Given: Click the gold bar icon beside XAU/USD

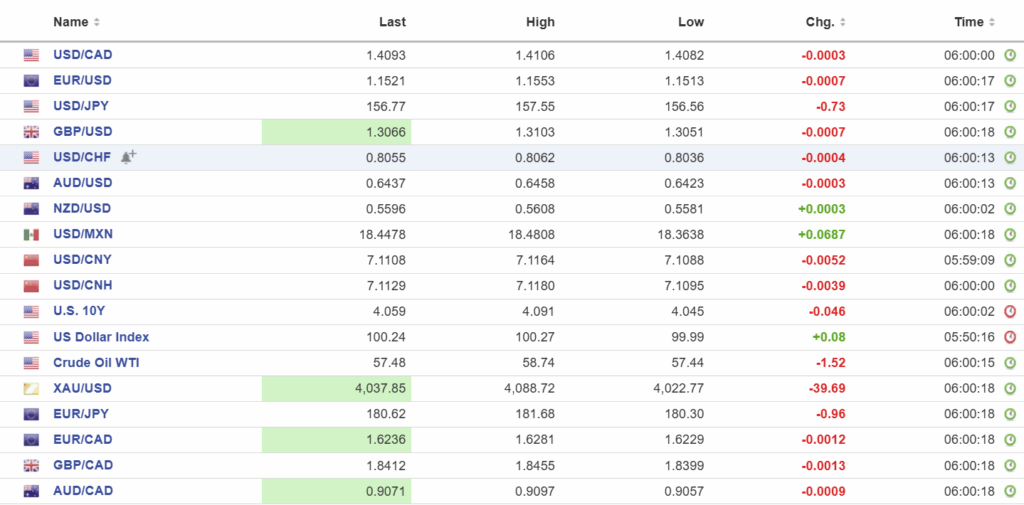Looking at the screenshot, I should pos(31,388).
